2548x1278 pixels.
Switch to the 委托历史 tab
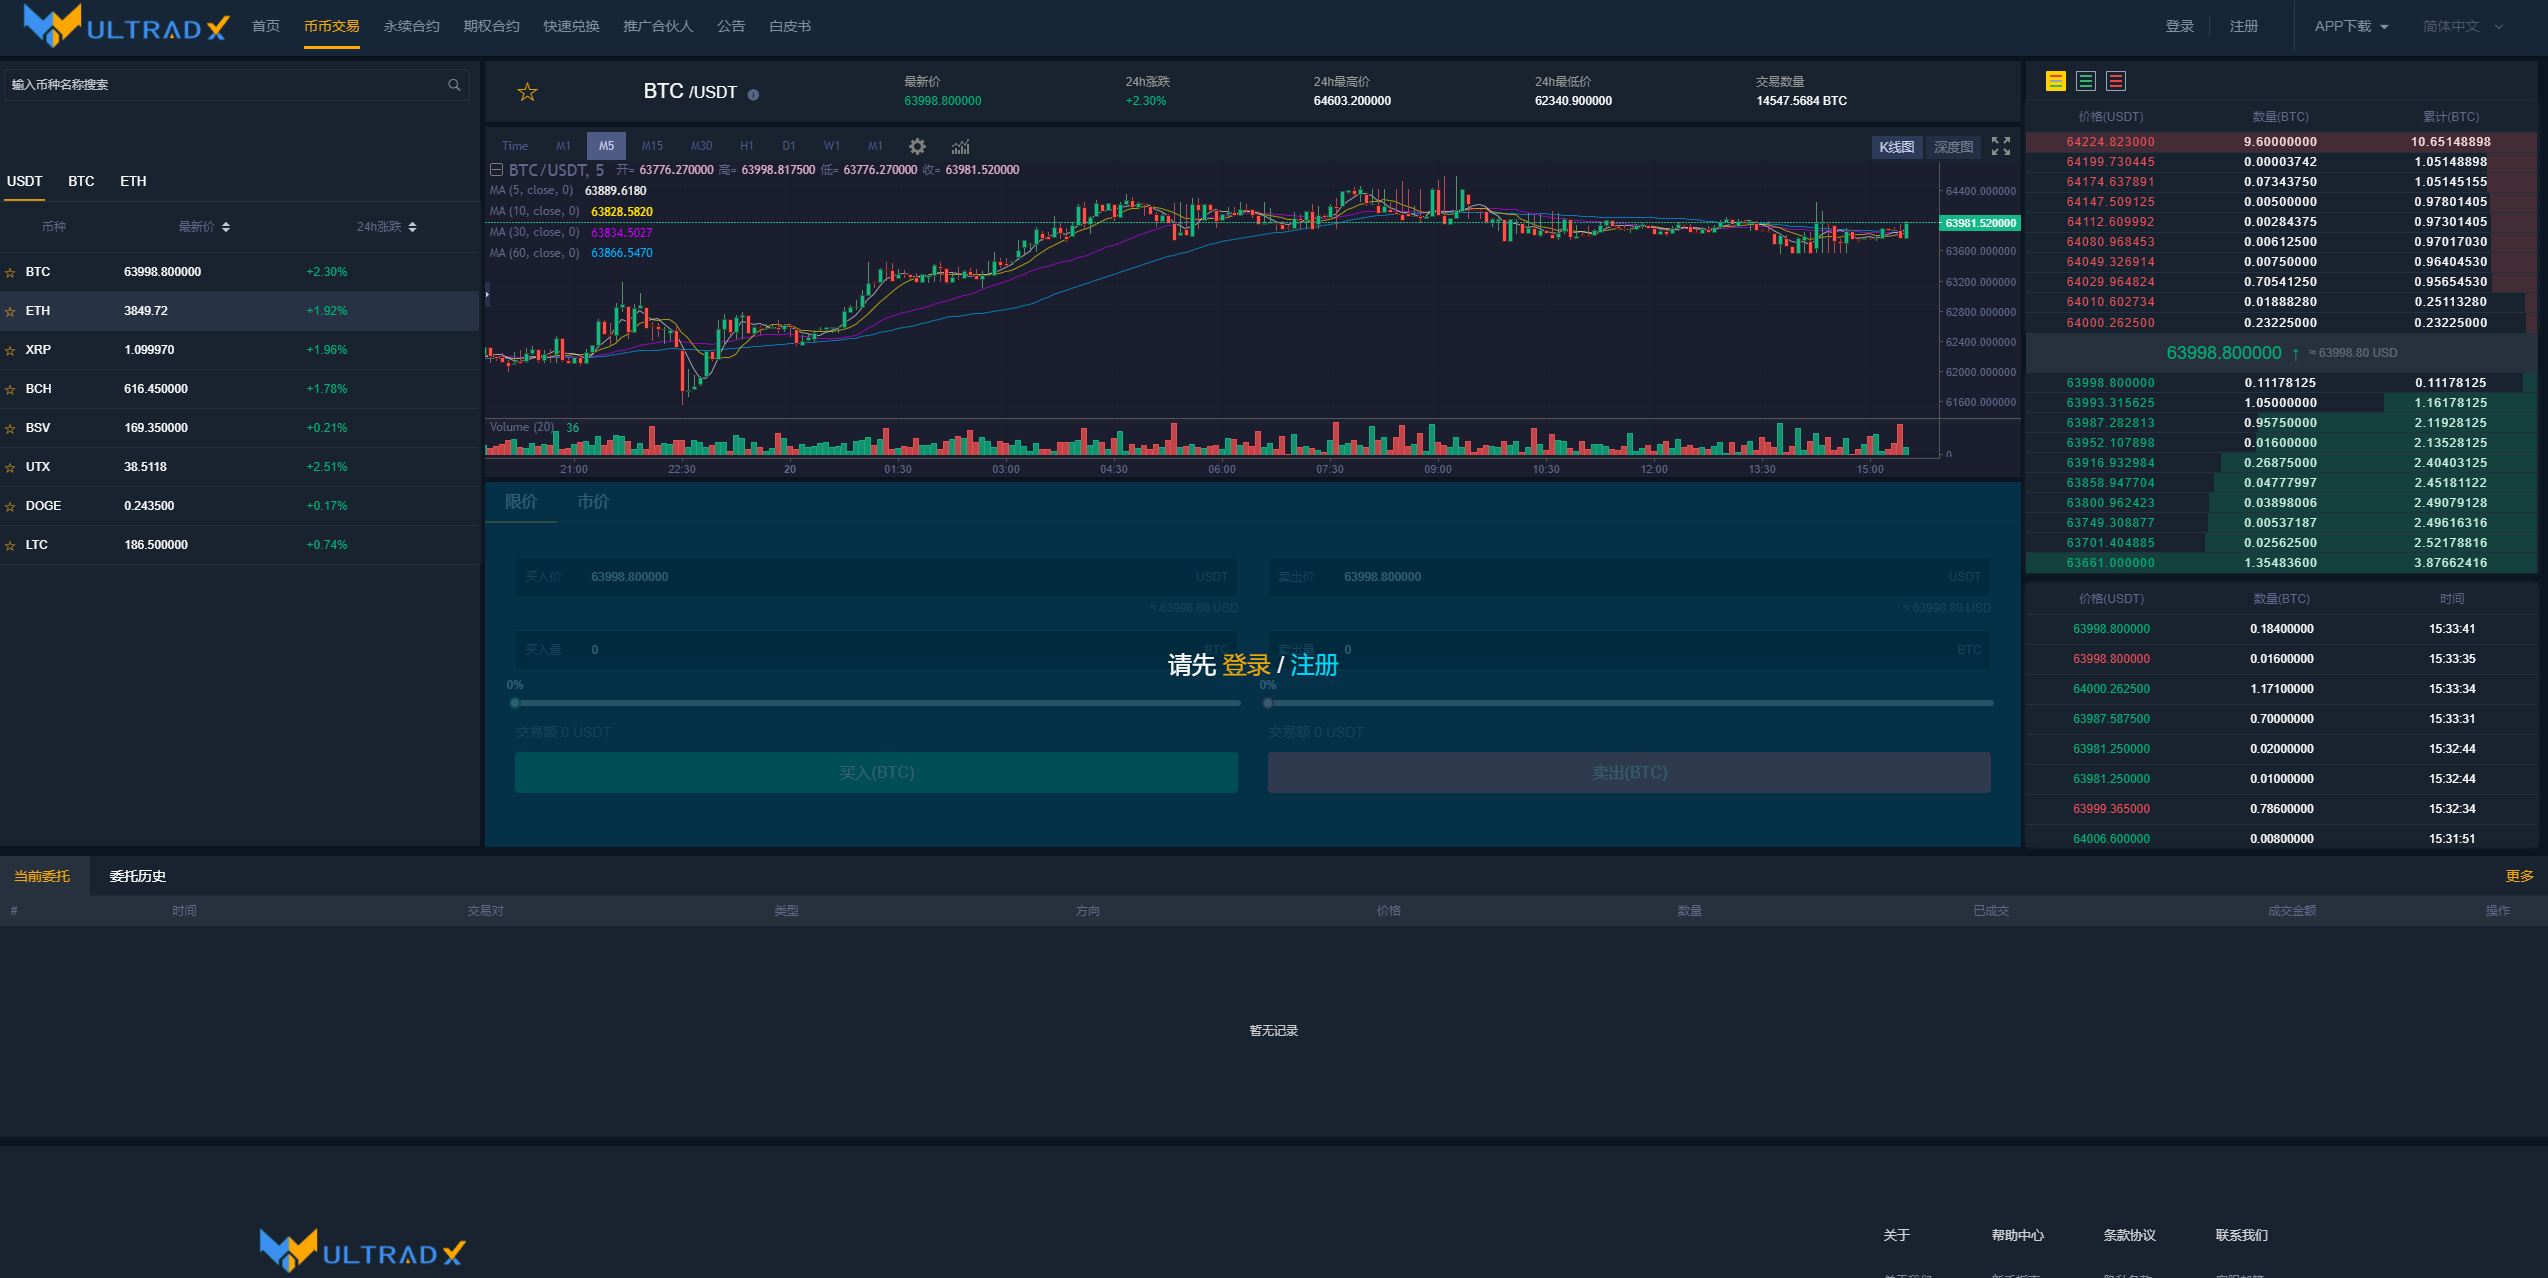[137, 876]
